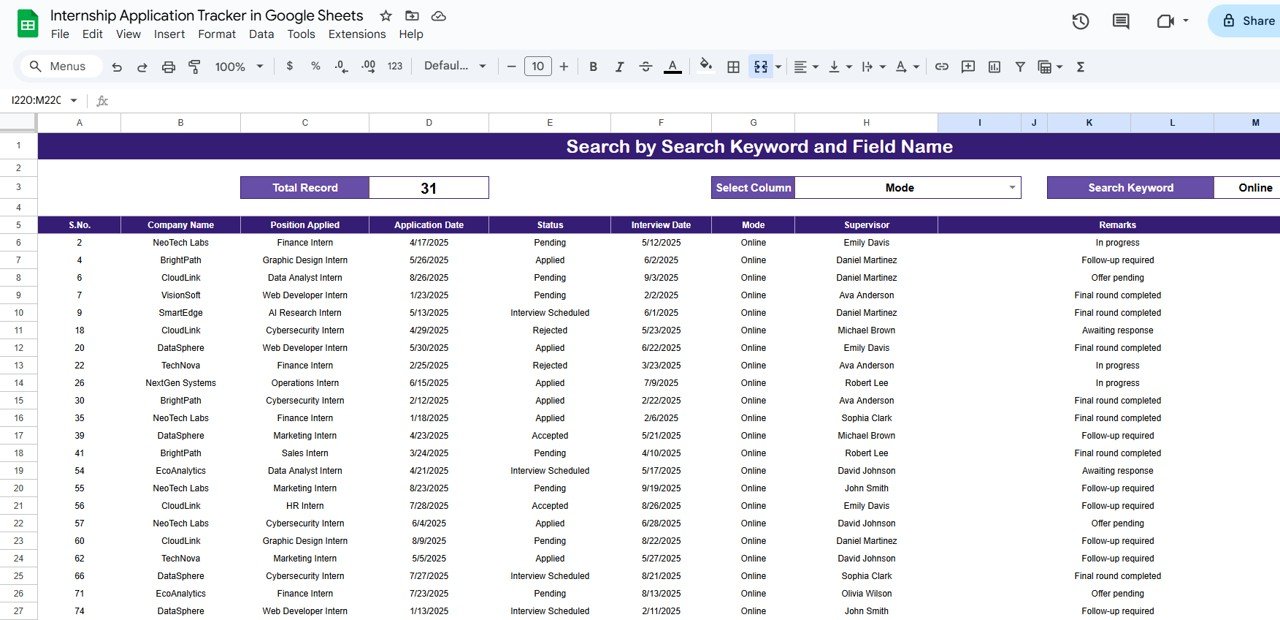
Task: Open the fill color picker
Action: point(706,67)
